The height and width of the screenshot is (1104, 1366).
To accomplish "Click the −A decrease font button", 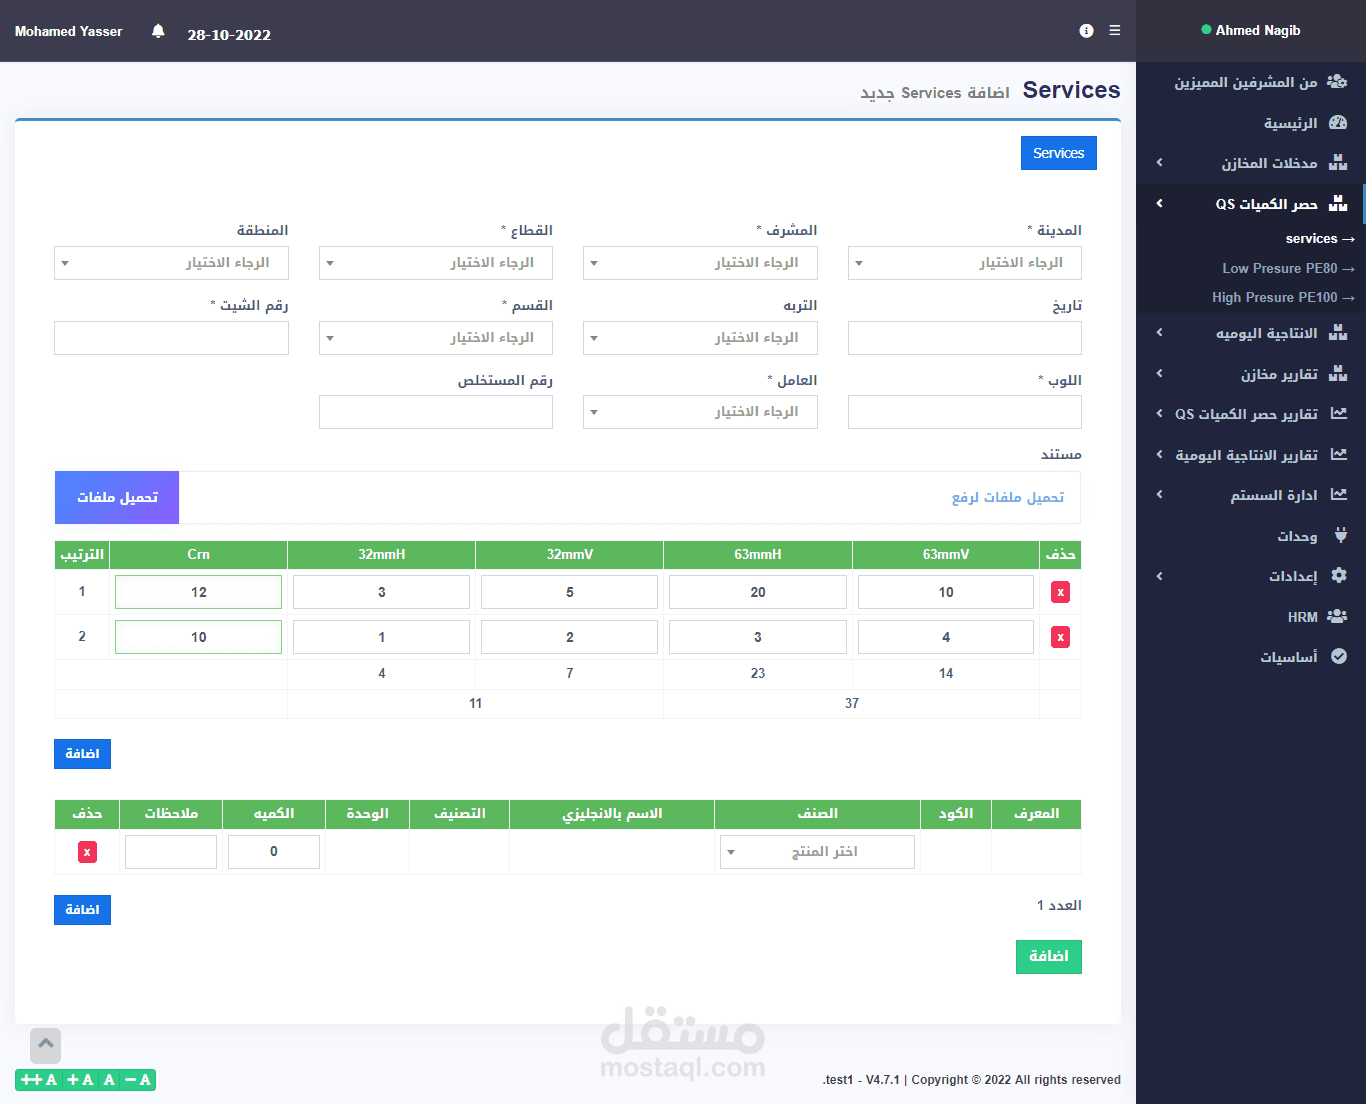I will pyautogui.click(x=138, y=1080).
